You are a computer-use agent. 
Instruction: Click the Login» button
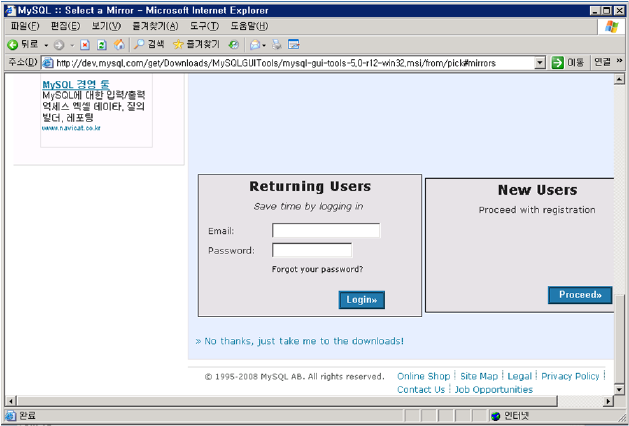pyautogui.click(x=361, y=300)
